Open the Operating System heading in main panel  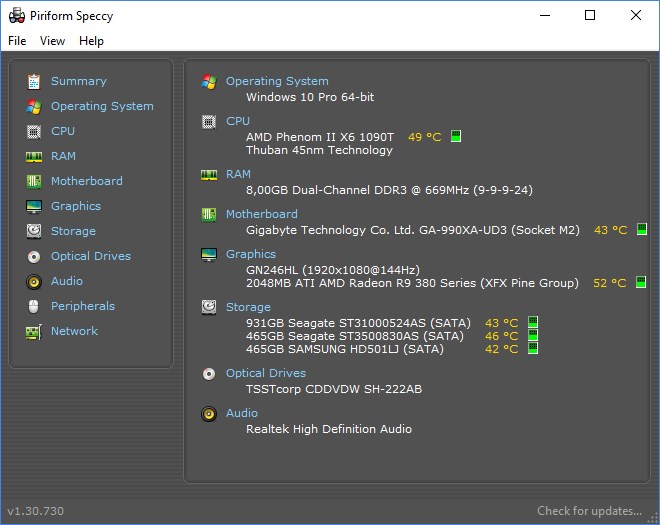277,81
